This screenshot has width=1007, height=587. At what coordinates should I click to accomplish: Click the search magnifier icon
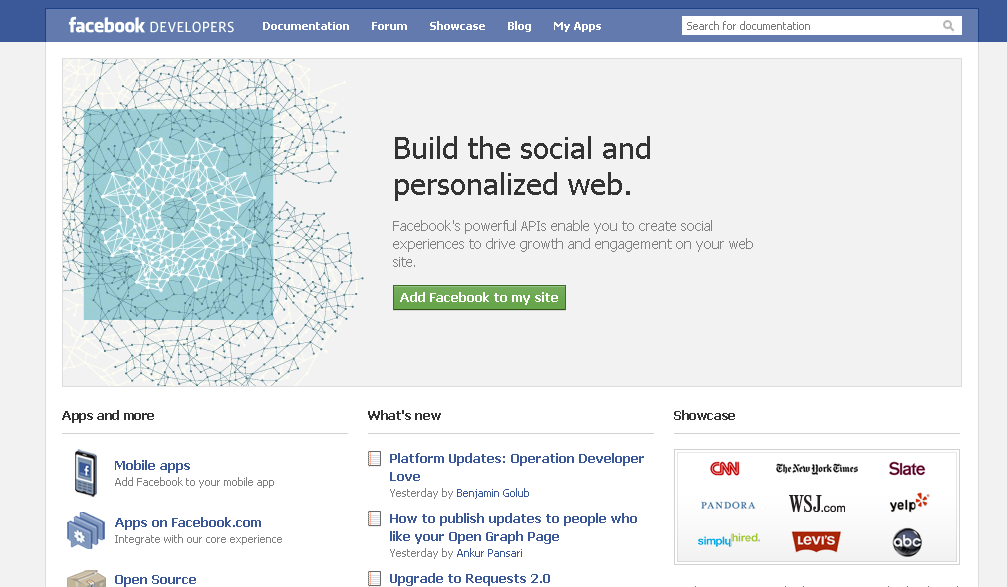(x=948, y=26)
